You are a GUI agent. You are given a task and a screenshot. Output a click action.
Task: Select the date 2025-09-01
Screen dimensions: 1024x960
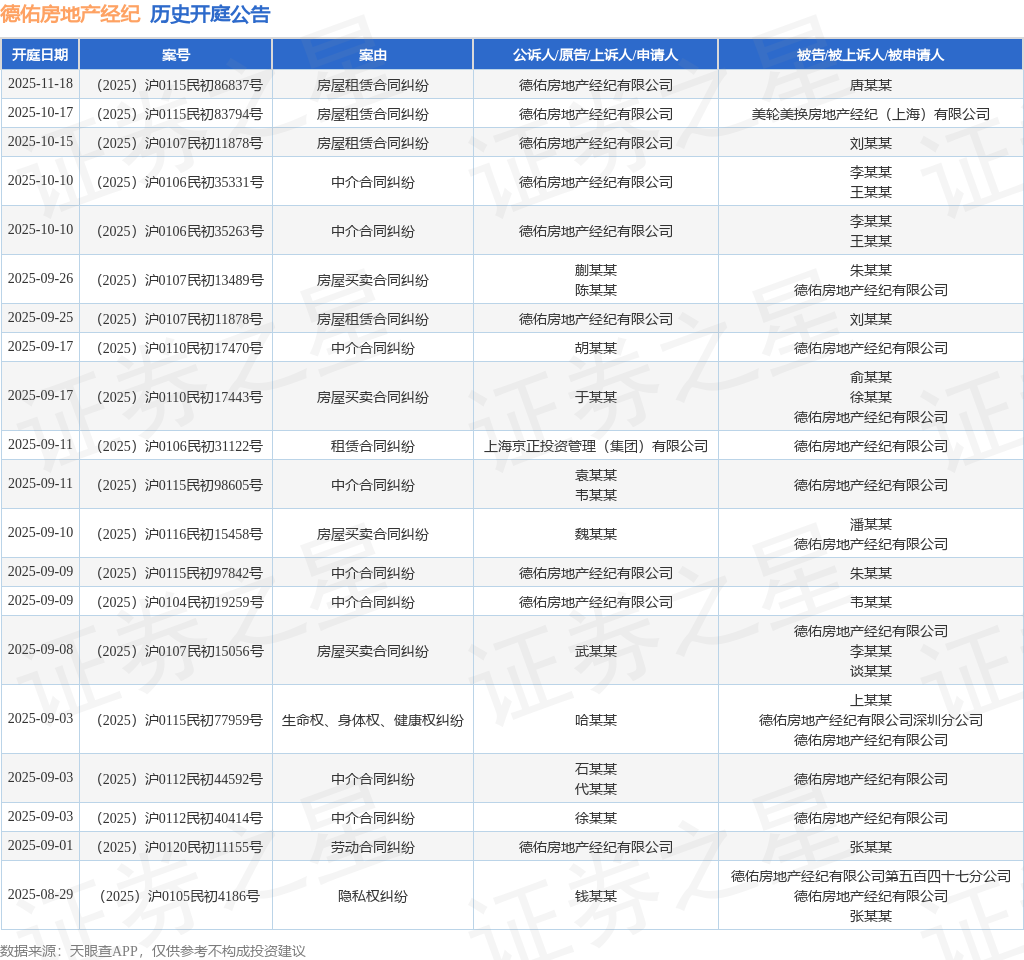[40, 846]
